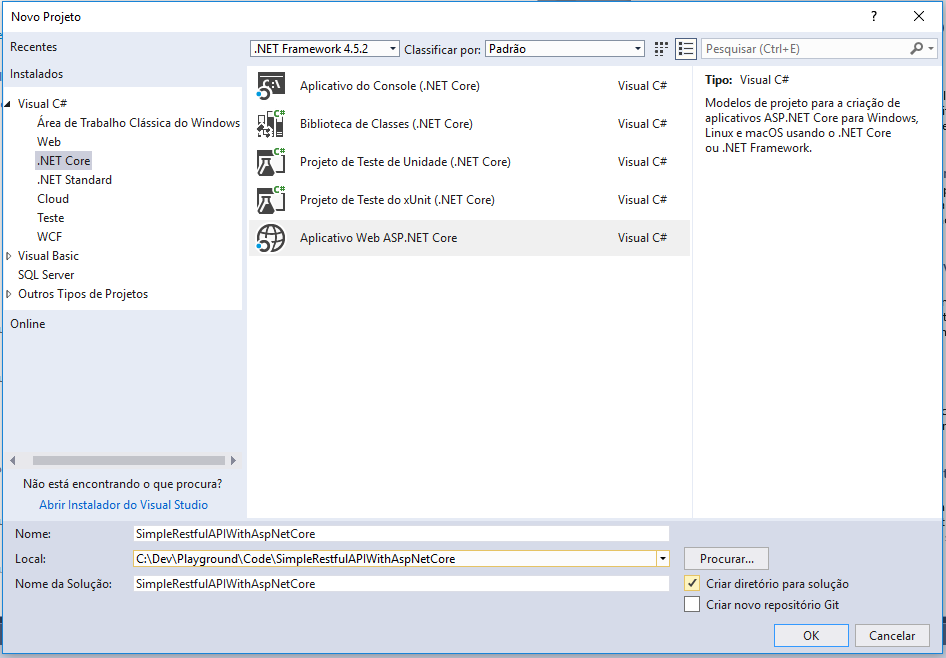Select Web under Visual C#
The image size is (946, 658).
[49, 142]
